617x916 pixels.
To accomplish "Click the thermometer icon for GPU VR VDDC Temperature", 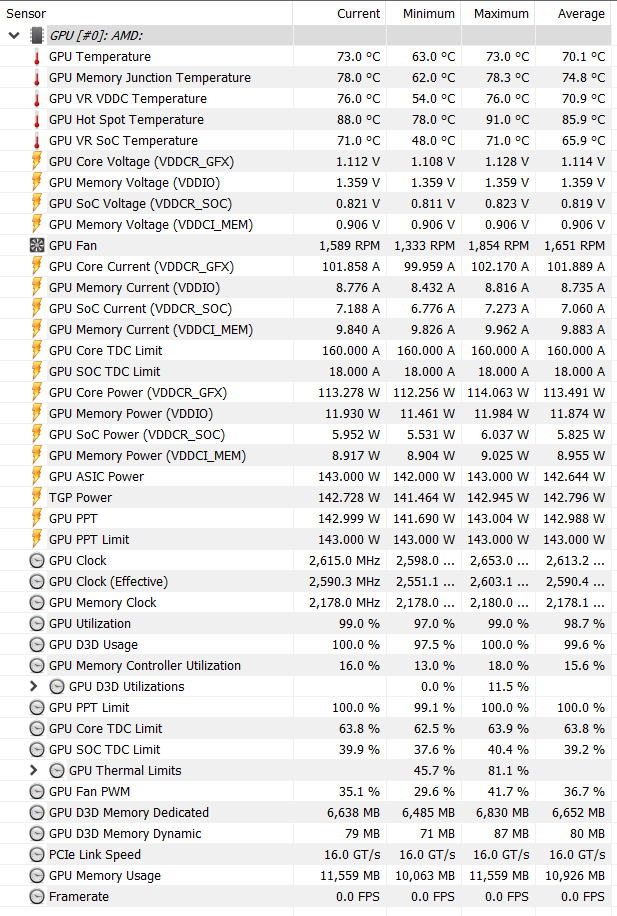I will pos(37,99).
